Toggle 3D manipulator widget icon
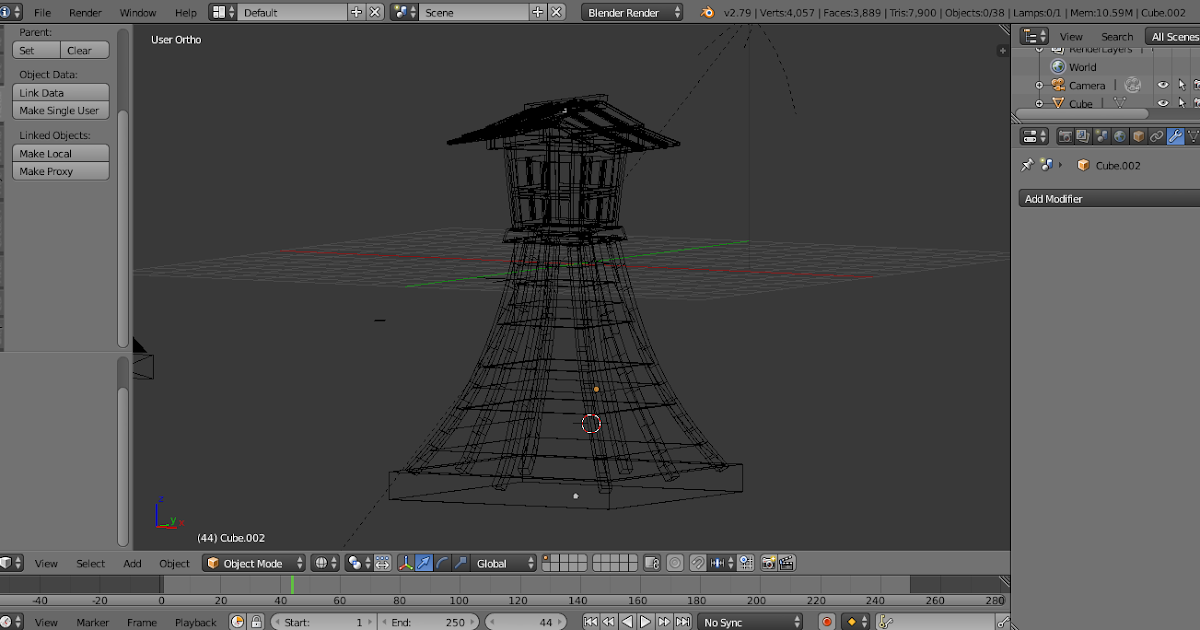Viewport: 1200px width, 630px height. pos(406,564)
